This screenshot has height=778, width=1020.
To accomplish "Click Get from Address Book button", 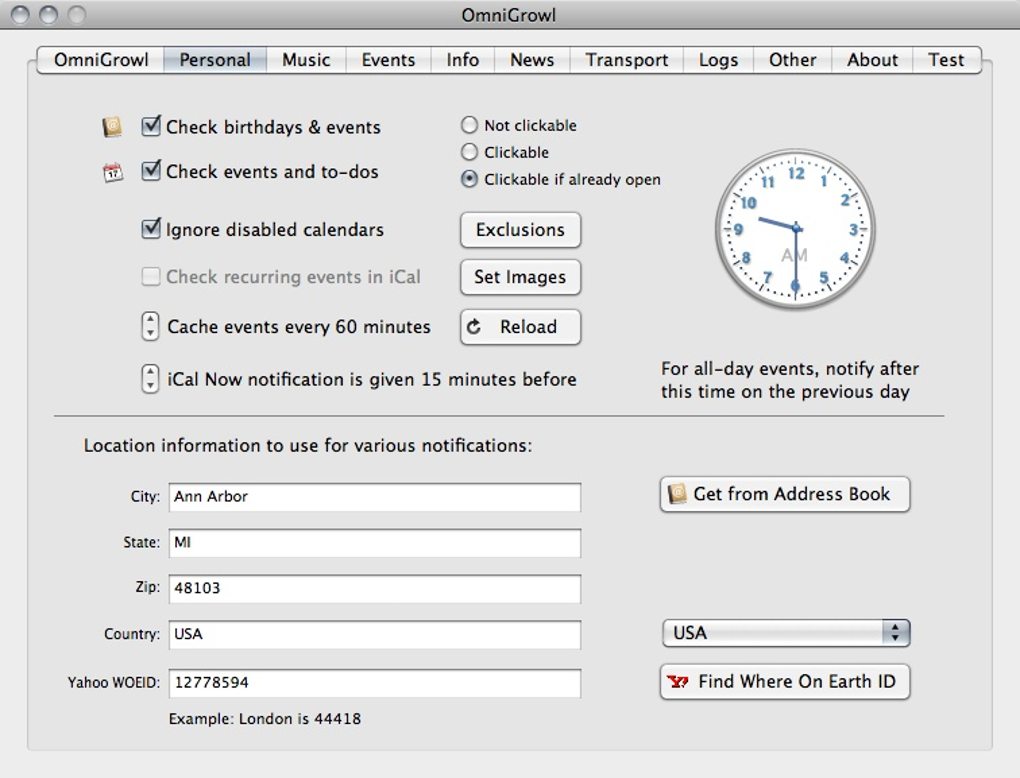I will (x=785, y=494).
